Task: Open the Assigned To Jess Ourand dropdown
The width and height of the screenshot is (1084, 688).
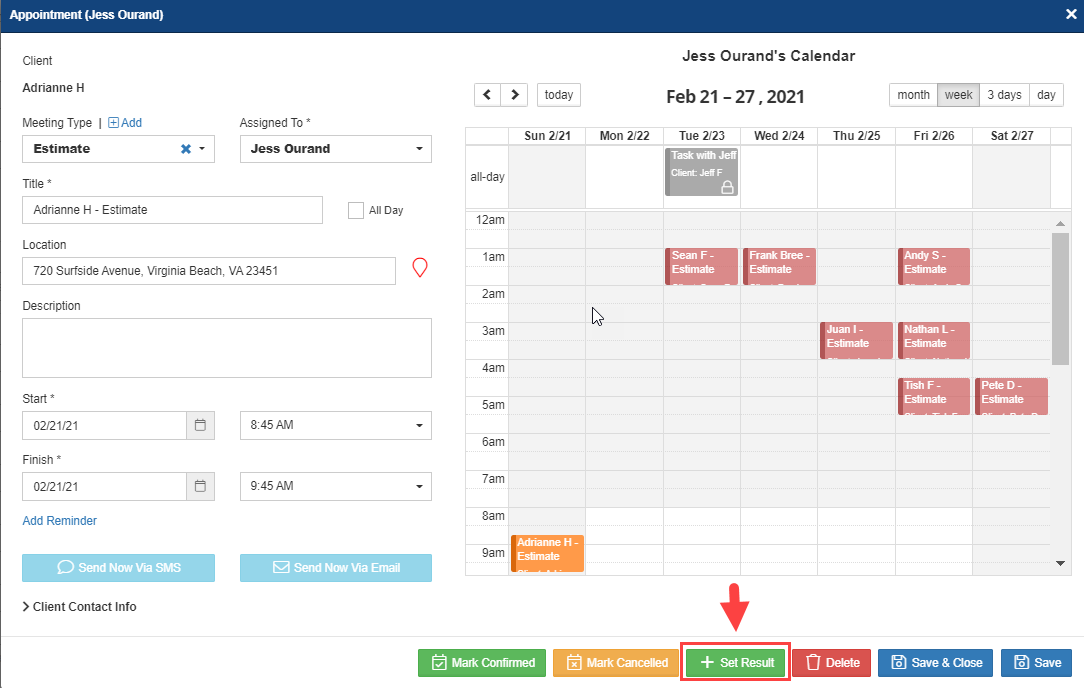Action: [336, 149]
